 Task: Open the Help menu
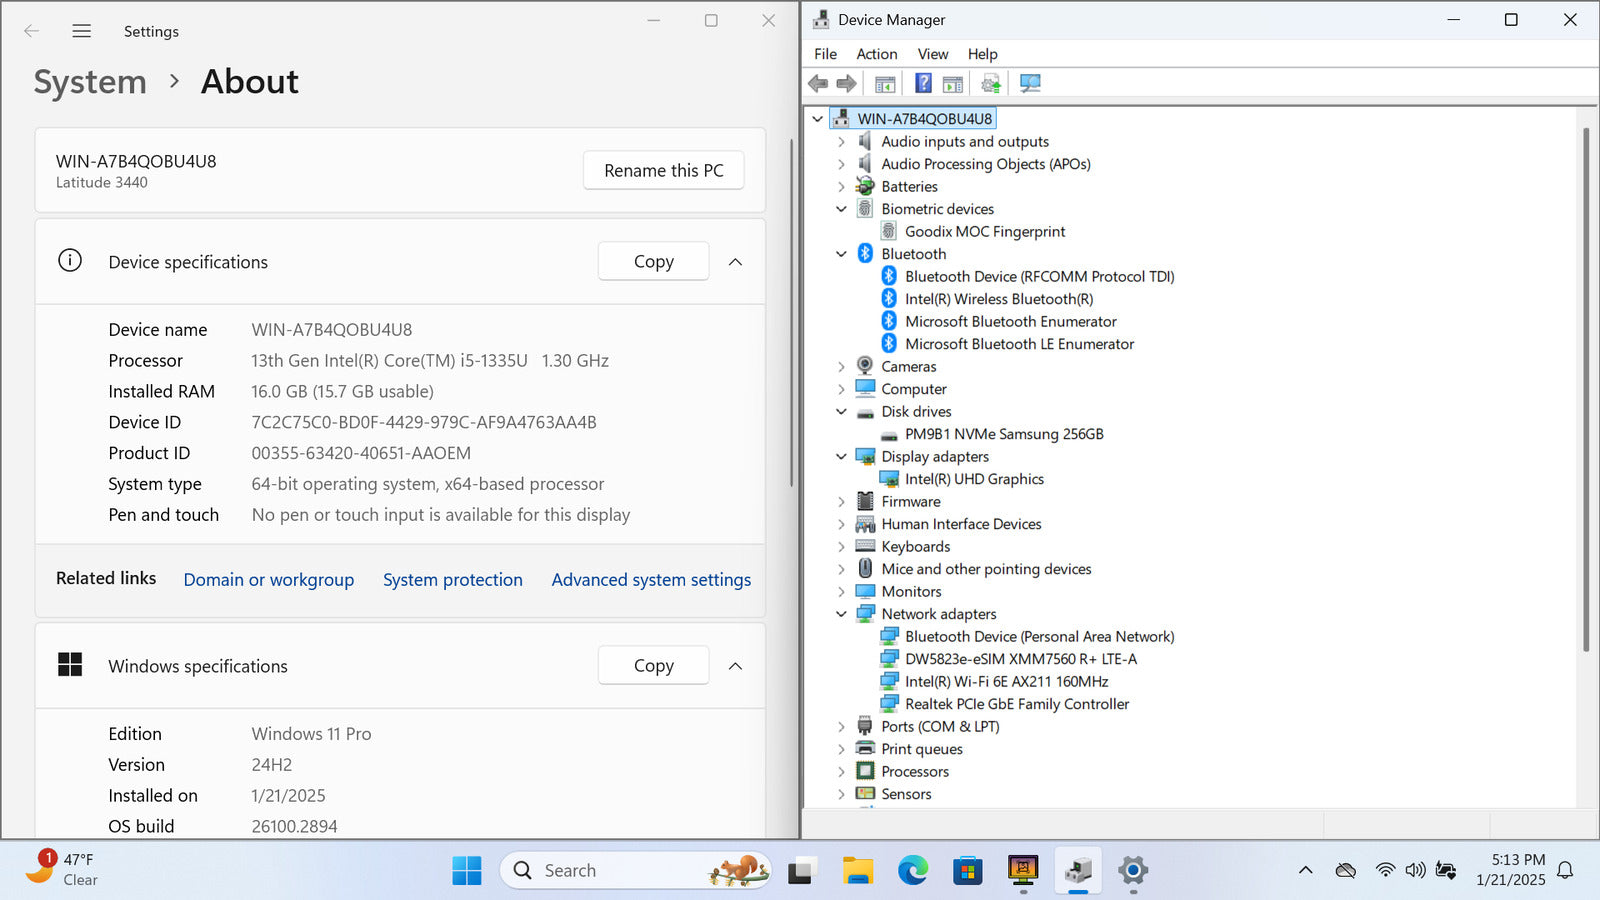(x=982, y=54)
